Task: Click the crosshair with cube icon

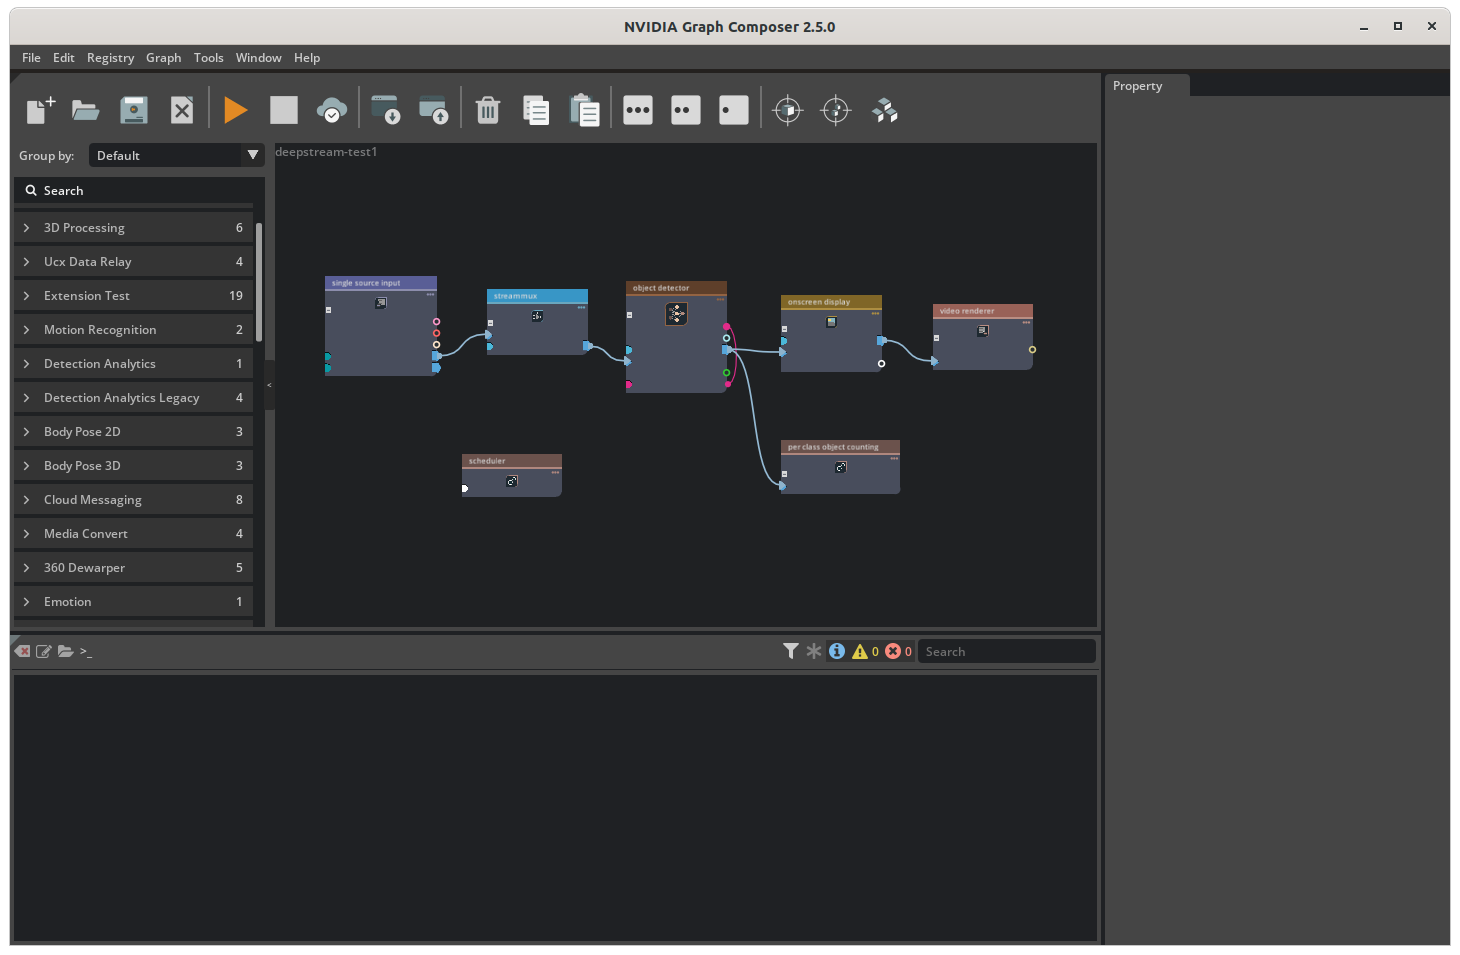Action: coord(788,110)
